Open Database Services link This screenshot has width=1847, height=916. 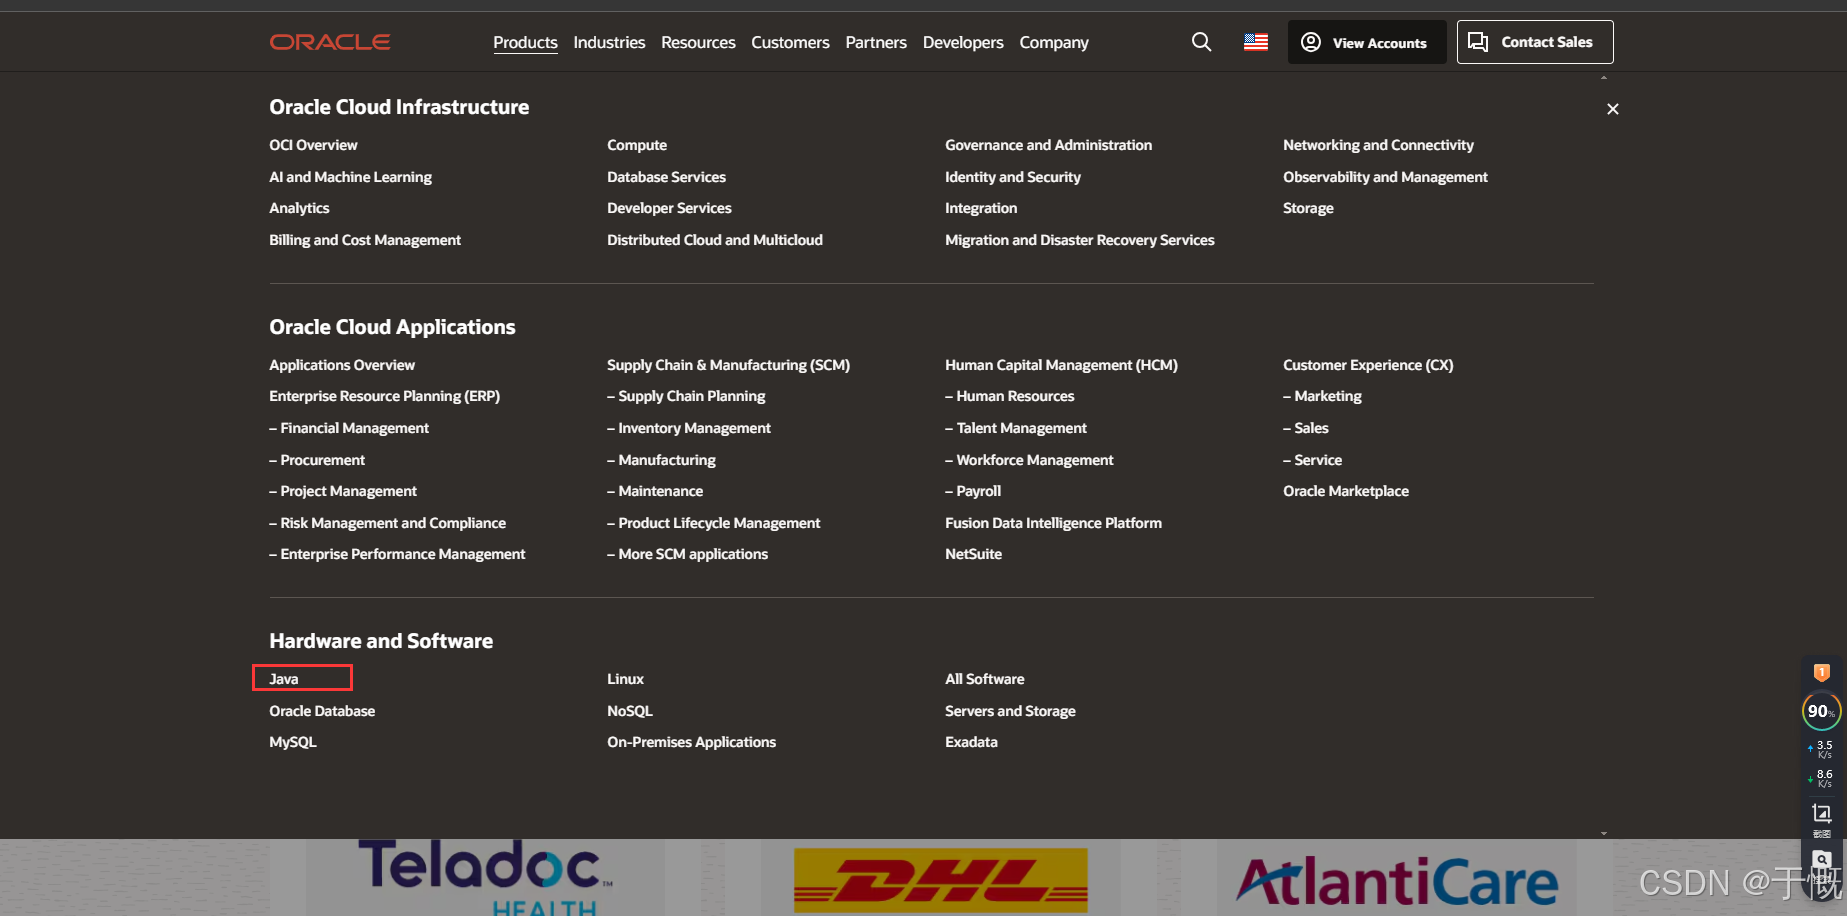tap(666, 177)
